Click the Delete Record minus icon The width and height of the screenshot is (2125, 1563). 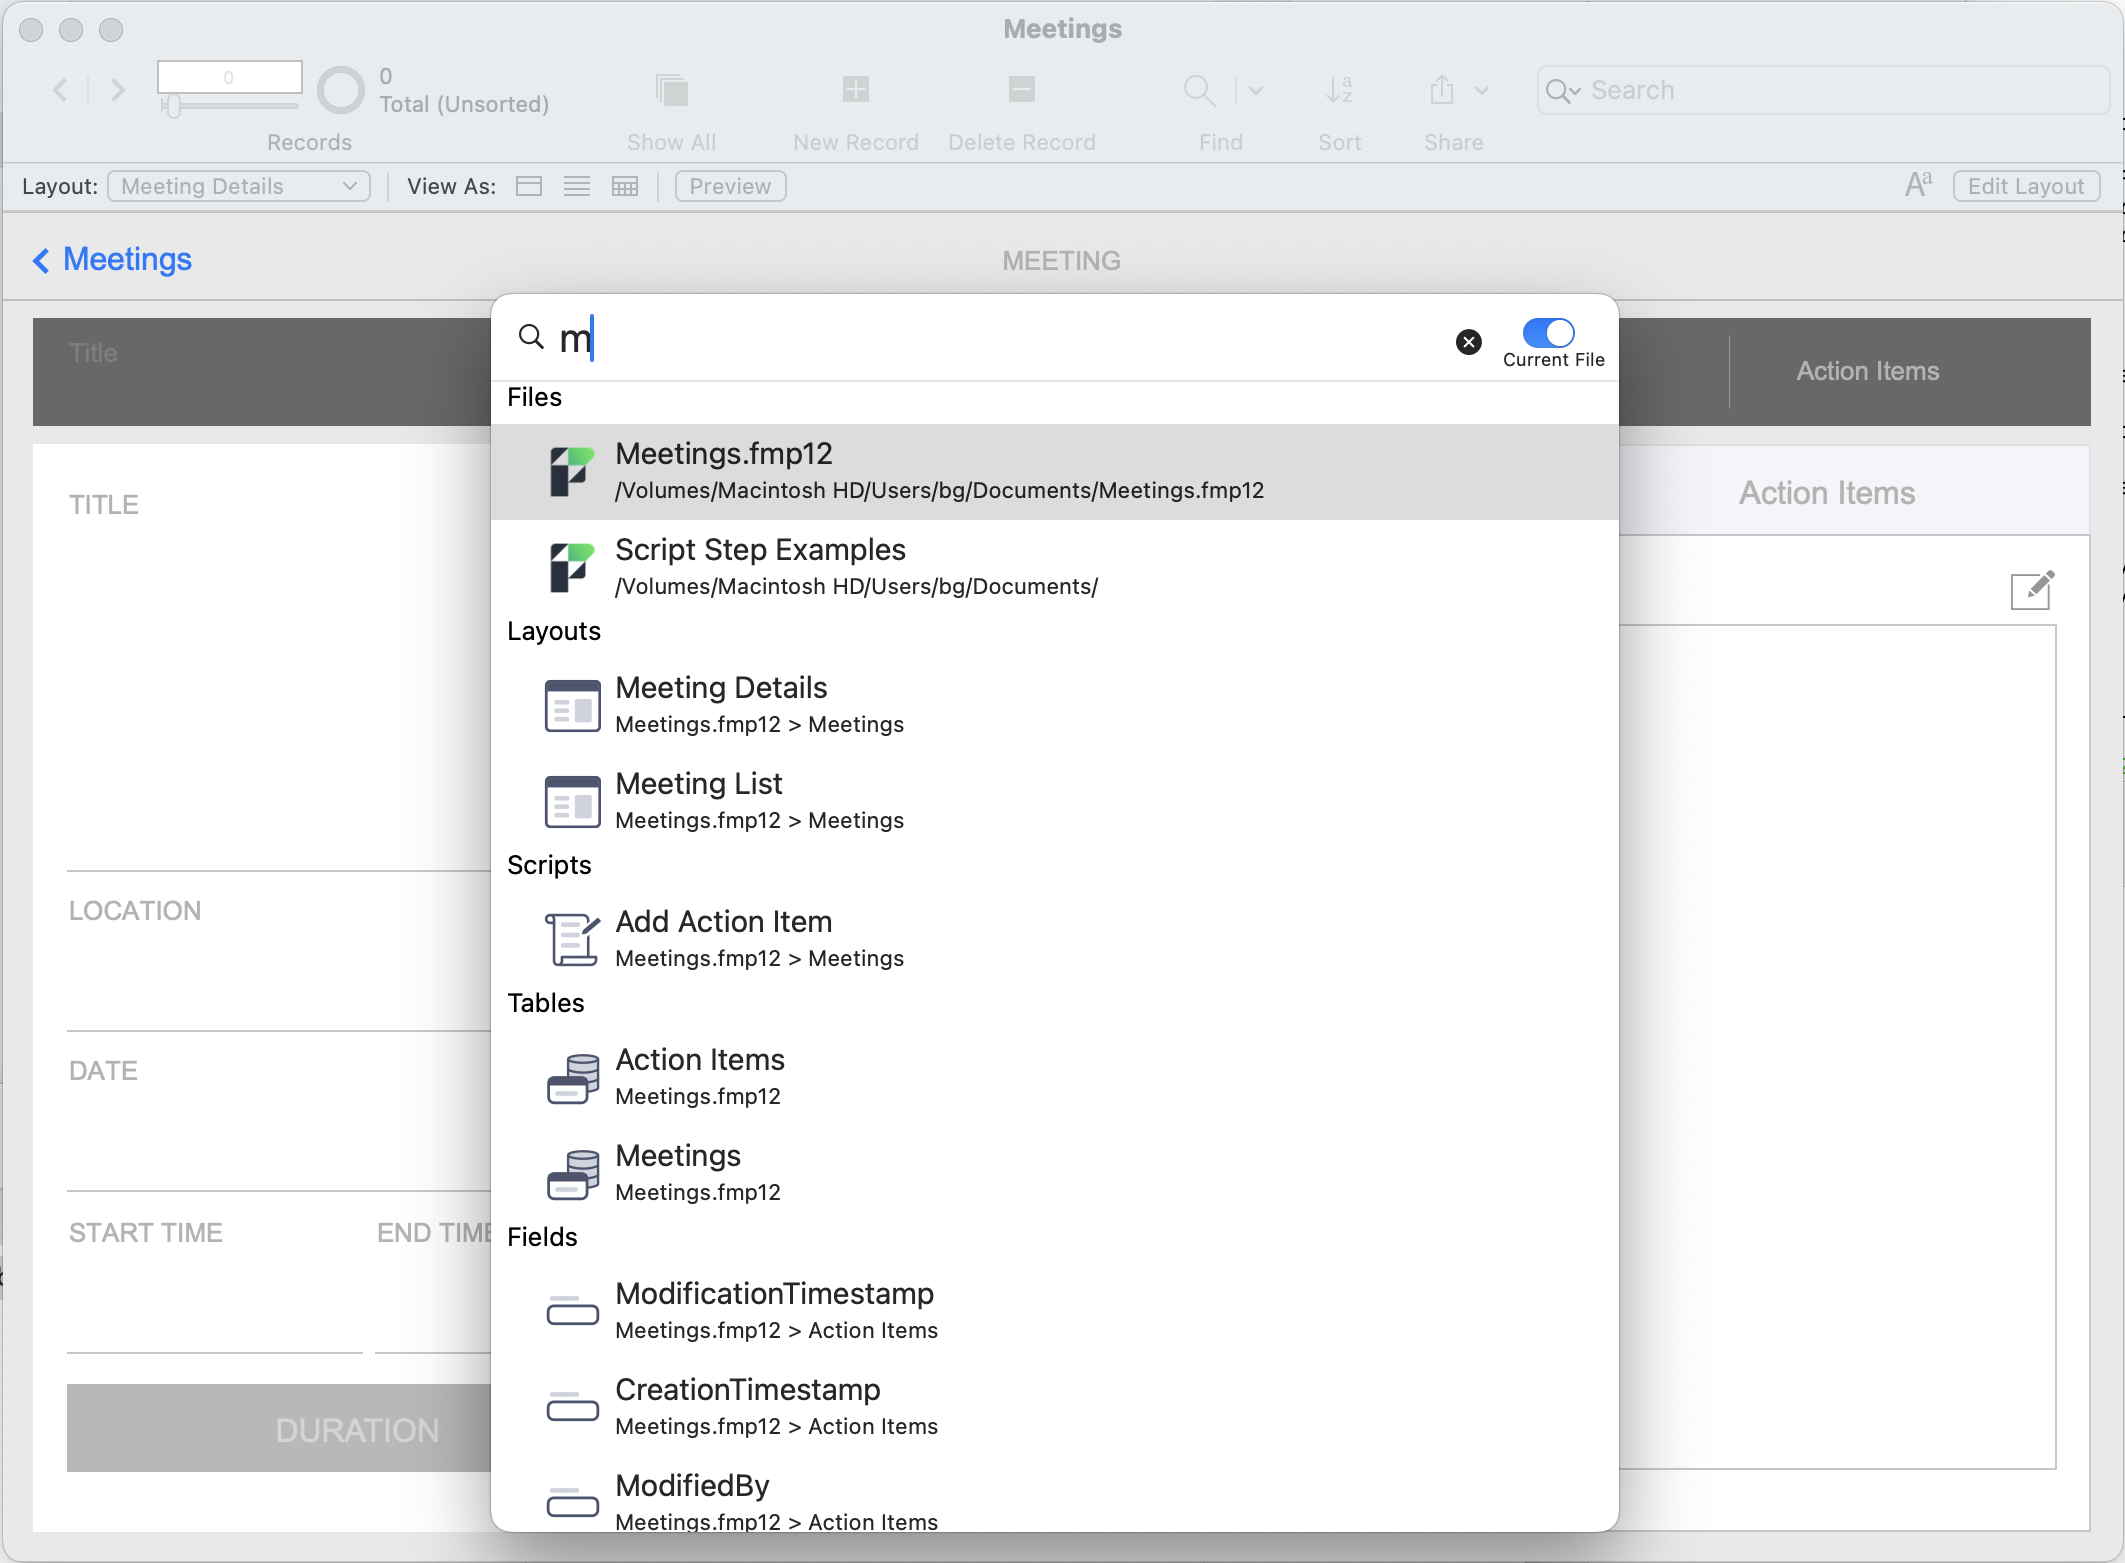(x=1021, y=90)
